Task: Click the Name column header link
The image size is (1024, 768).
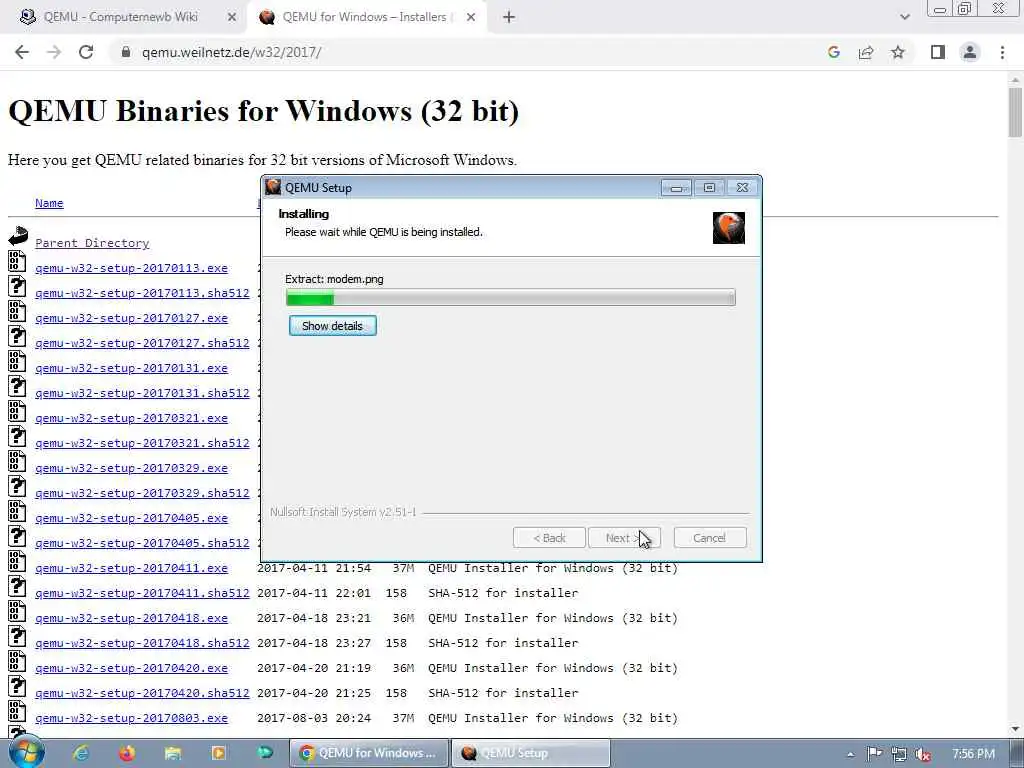Action: [49, 203]
